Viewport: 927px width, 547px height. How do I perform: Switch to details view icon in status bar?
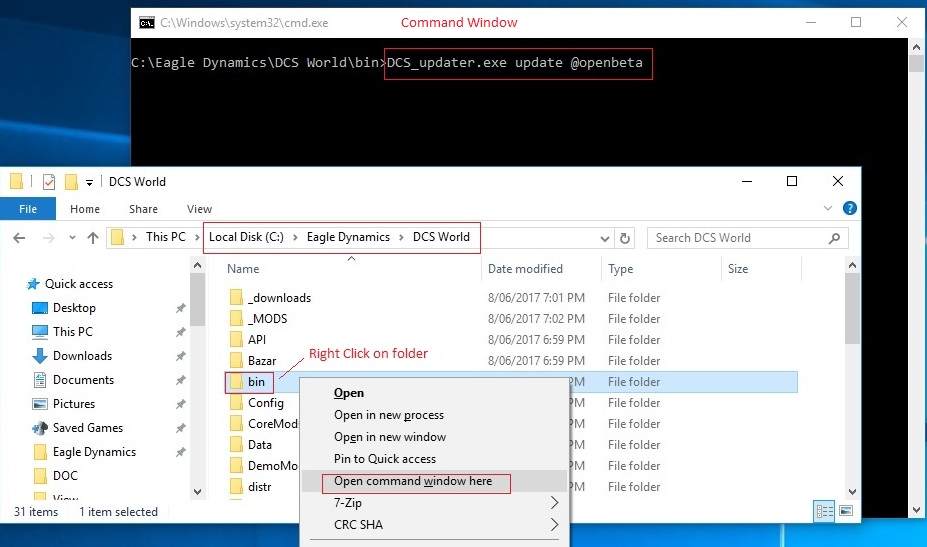[824, 512]
